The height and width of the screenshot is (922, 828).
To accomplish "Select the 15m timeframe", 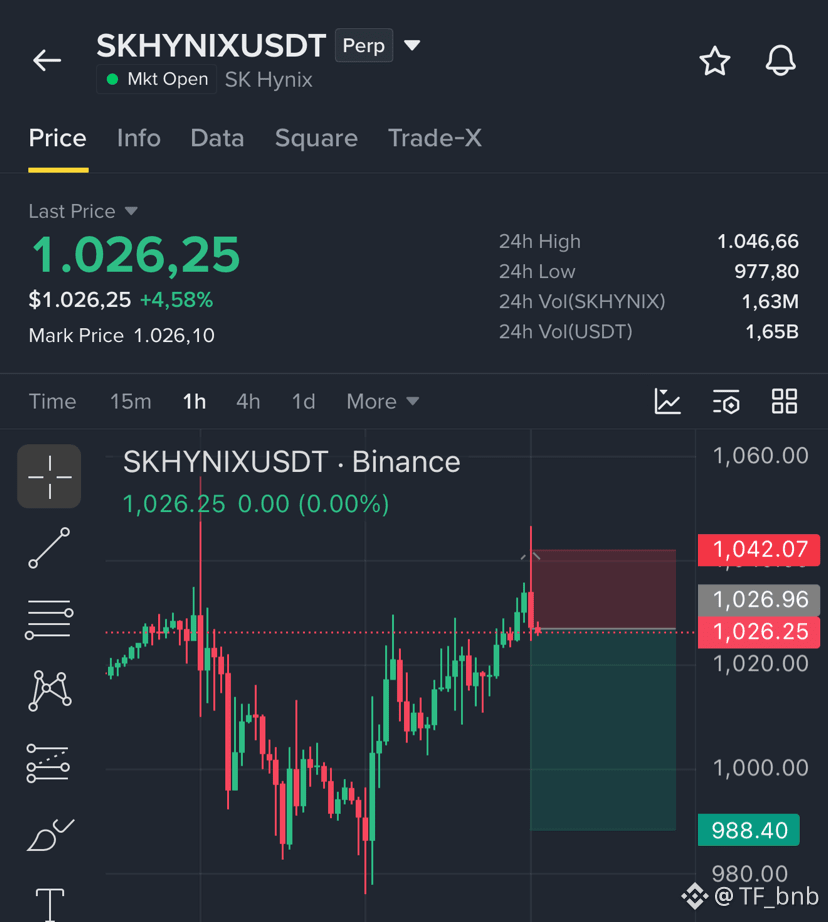I will click(x=131, y=402).
